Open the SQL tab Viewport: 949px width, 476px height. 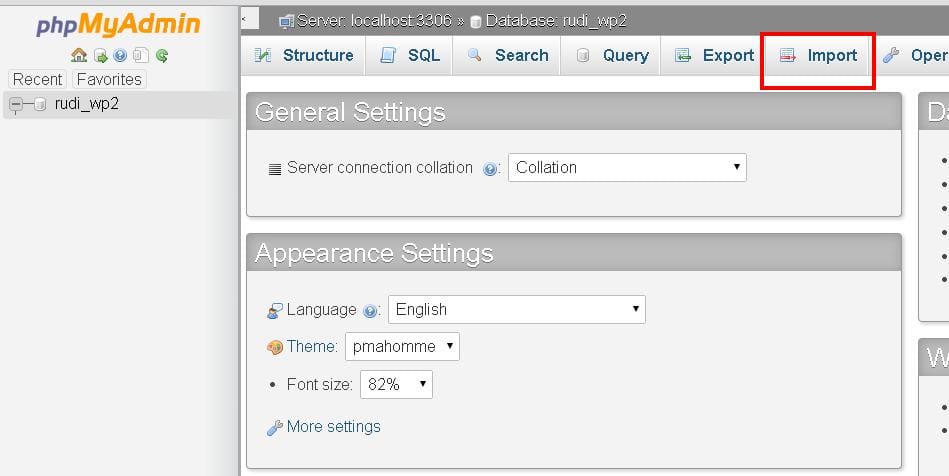click(x=409, y=55)
